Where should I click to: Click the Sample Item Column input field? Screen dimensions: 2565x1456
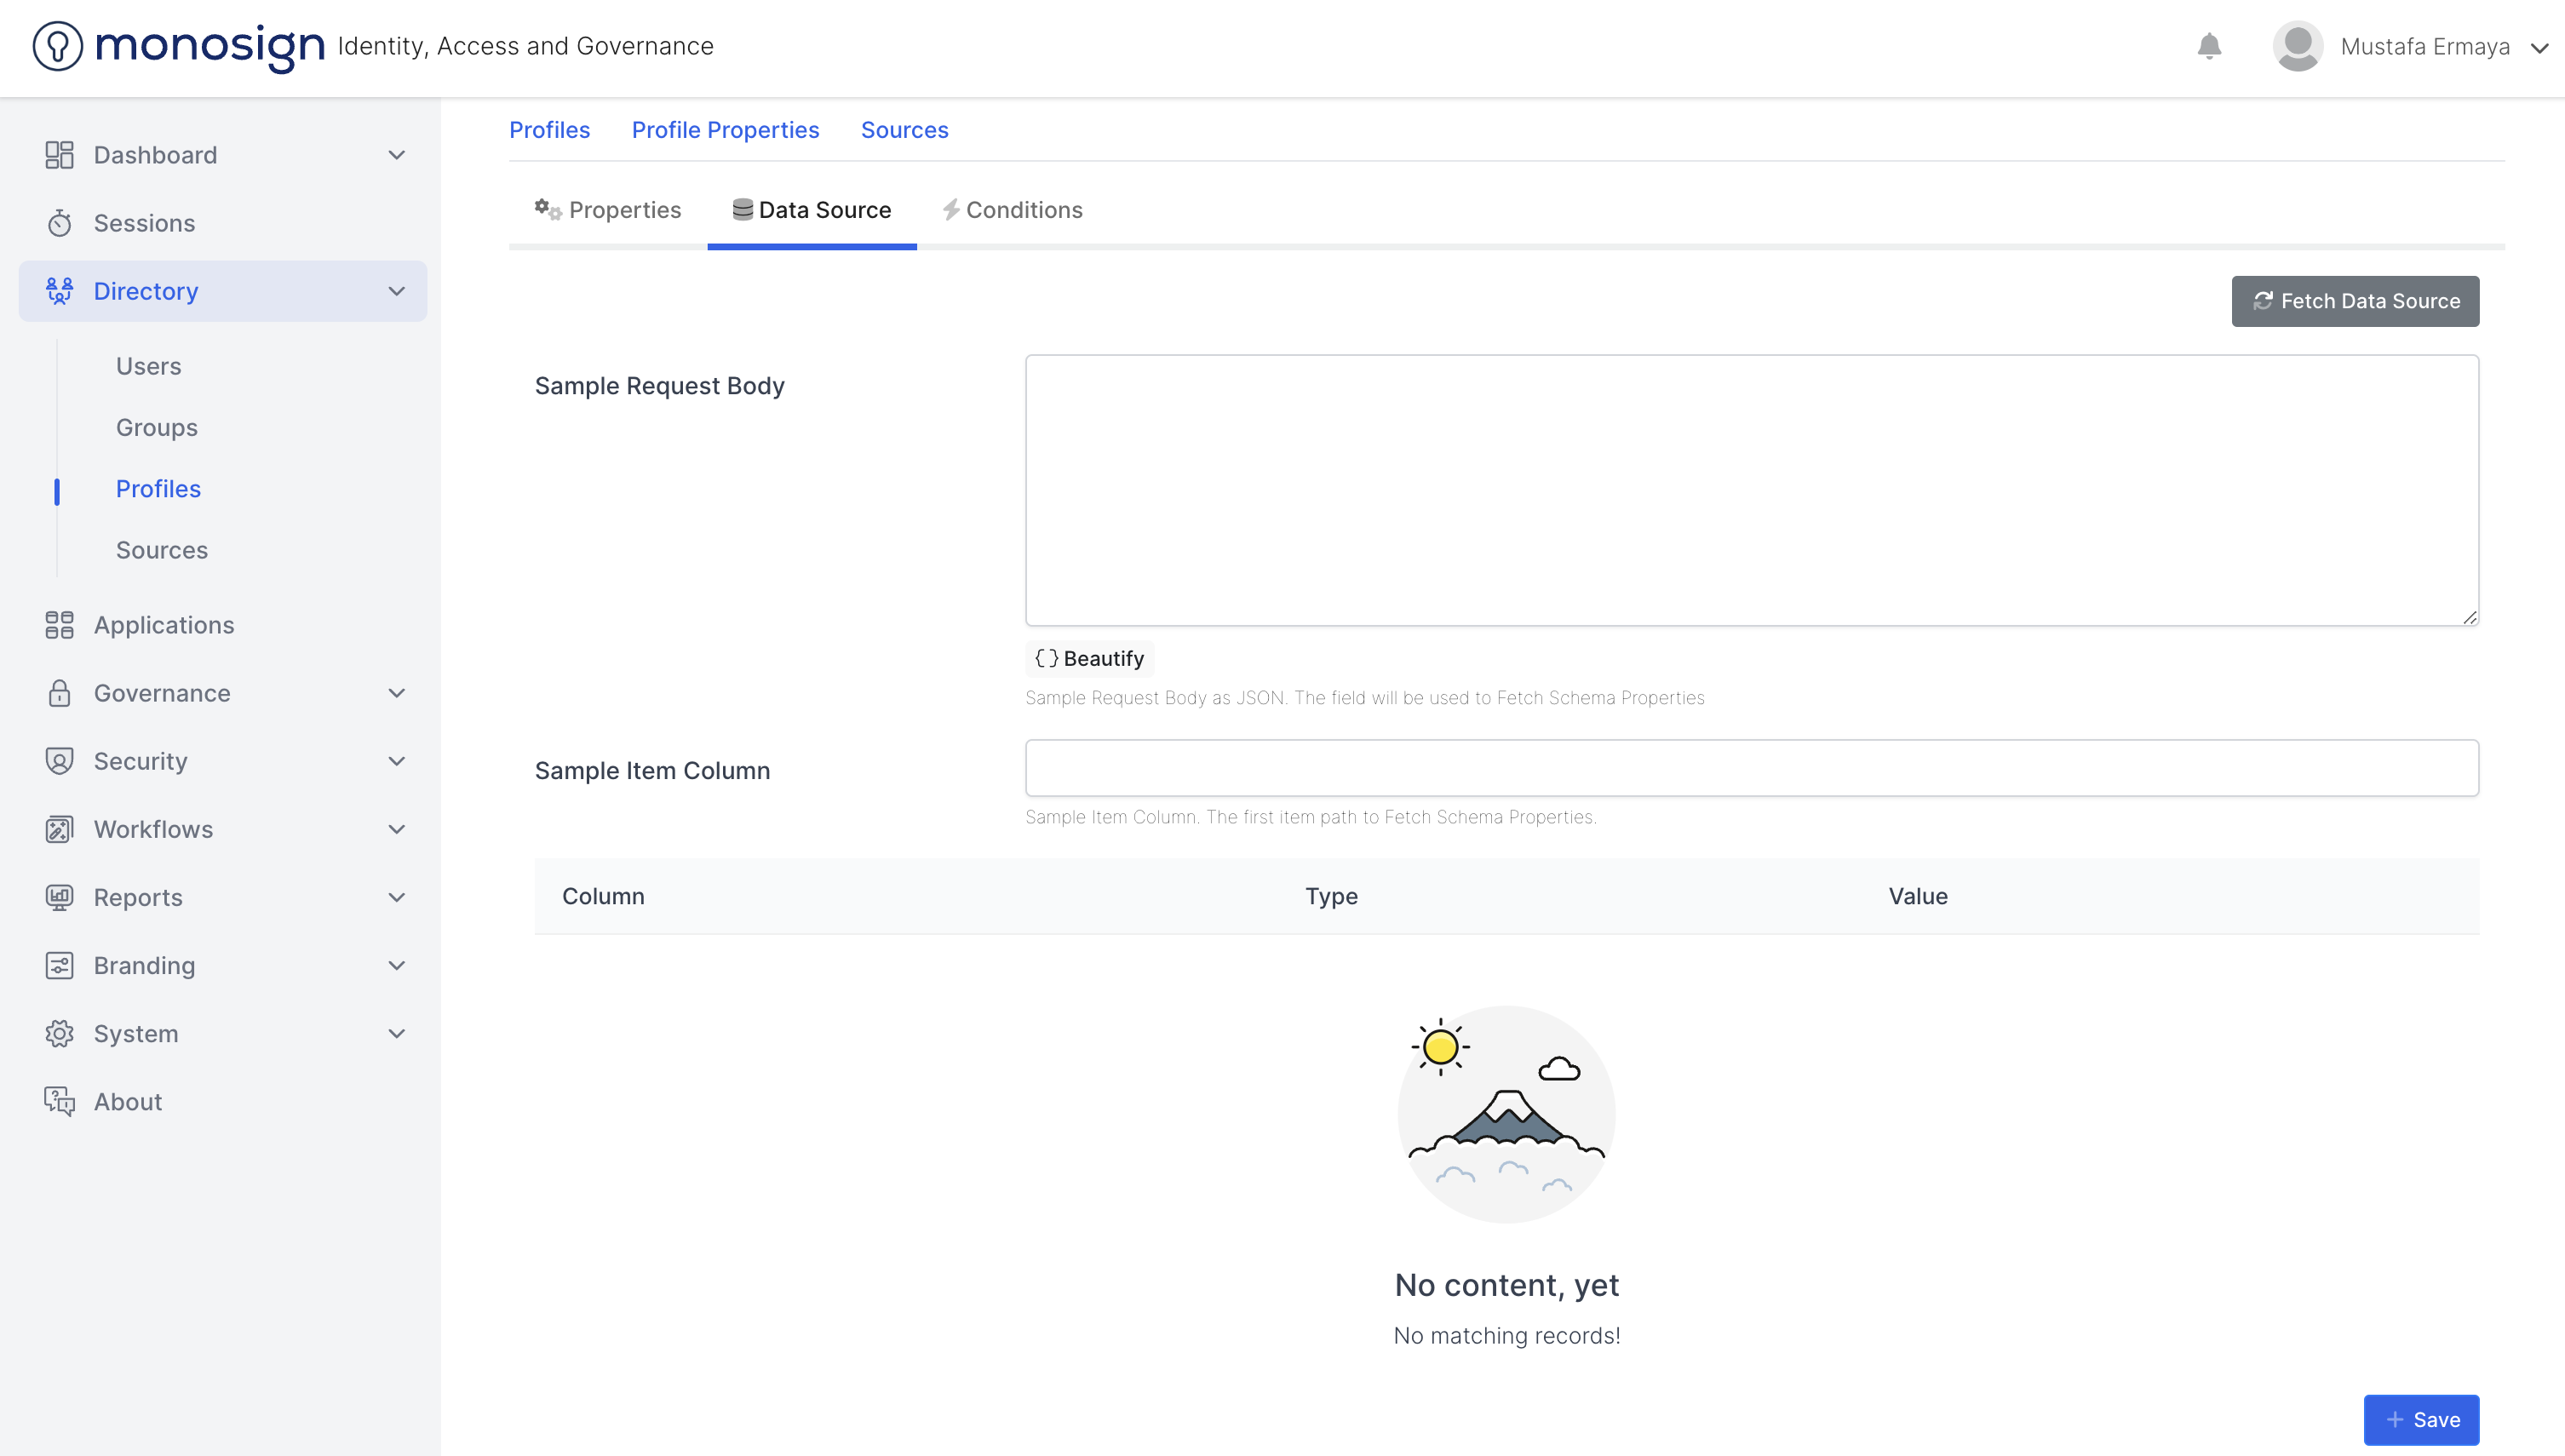click(x=1751, y=768)
